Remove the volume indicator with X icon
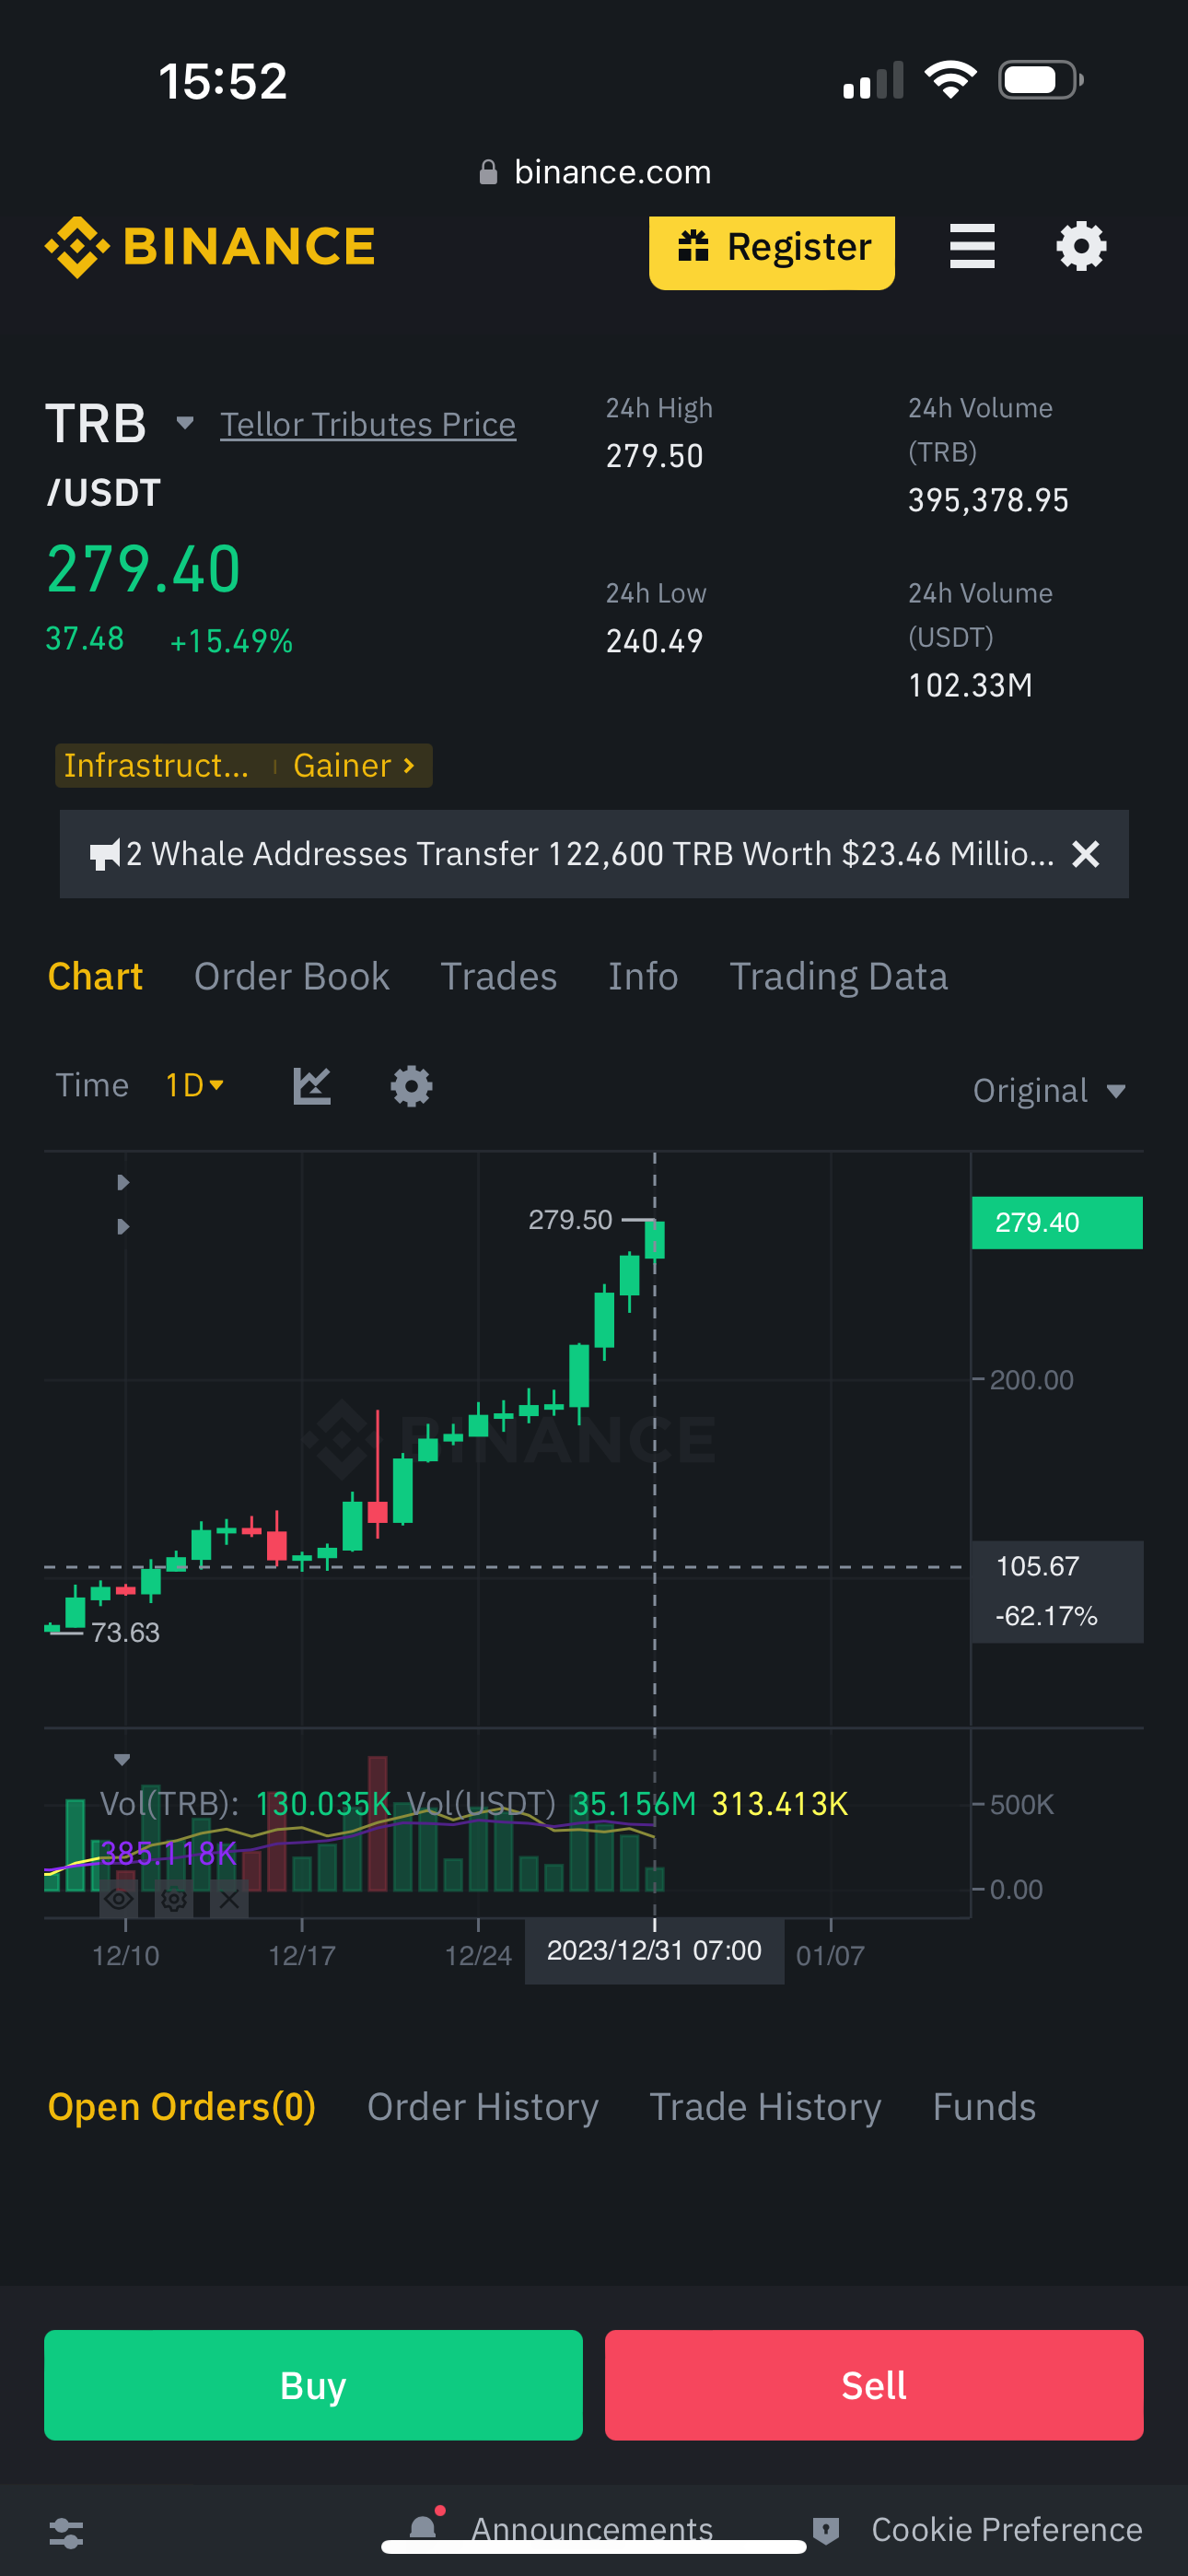The width and height of the screenshot is (1188, 2576). click(x=229, y=1898)
